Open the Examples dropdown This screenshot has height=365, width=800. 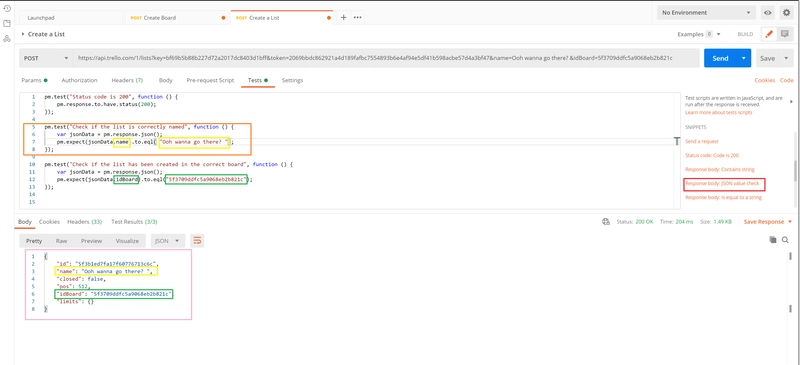point(698,34)
